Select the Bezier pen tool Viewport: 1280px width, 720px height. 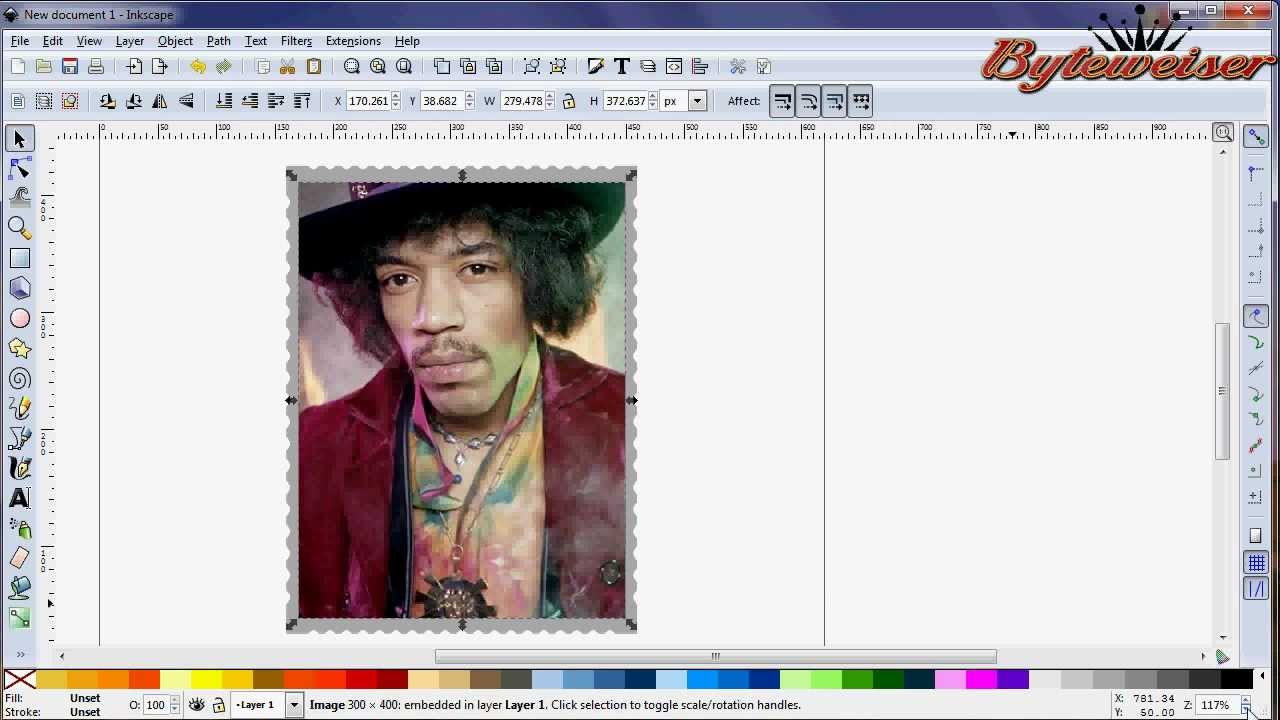click(19, 438)
